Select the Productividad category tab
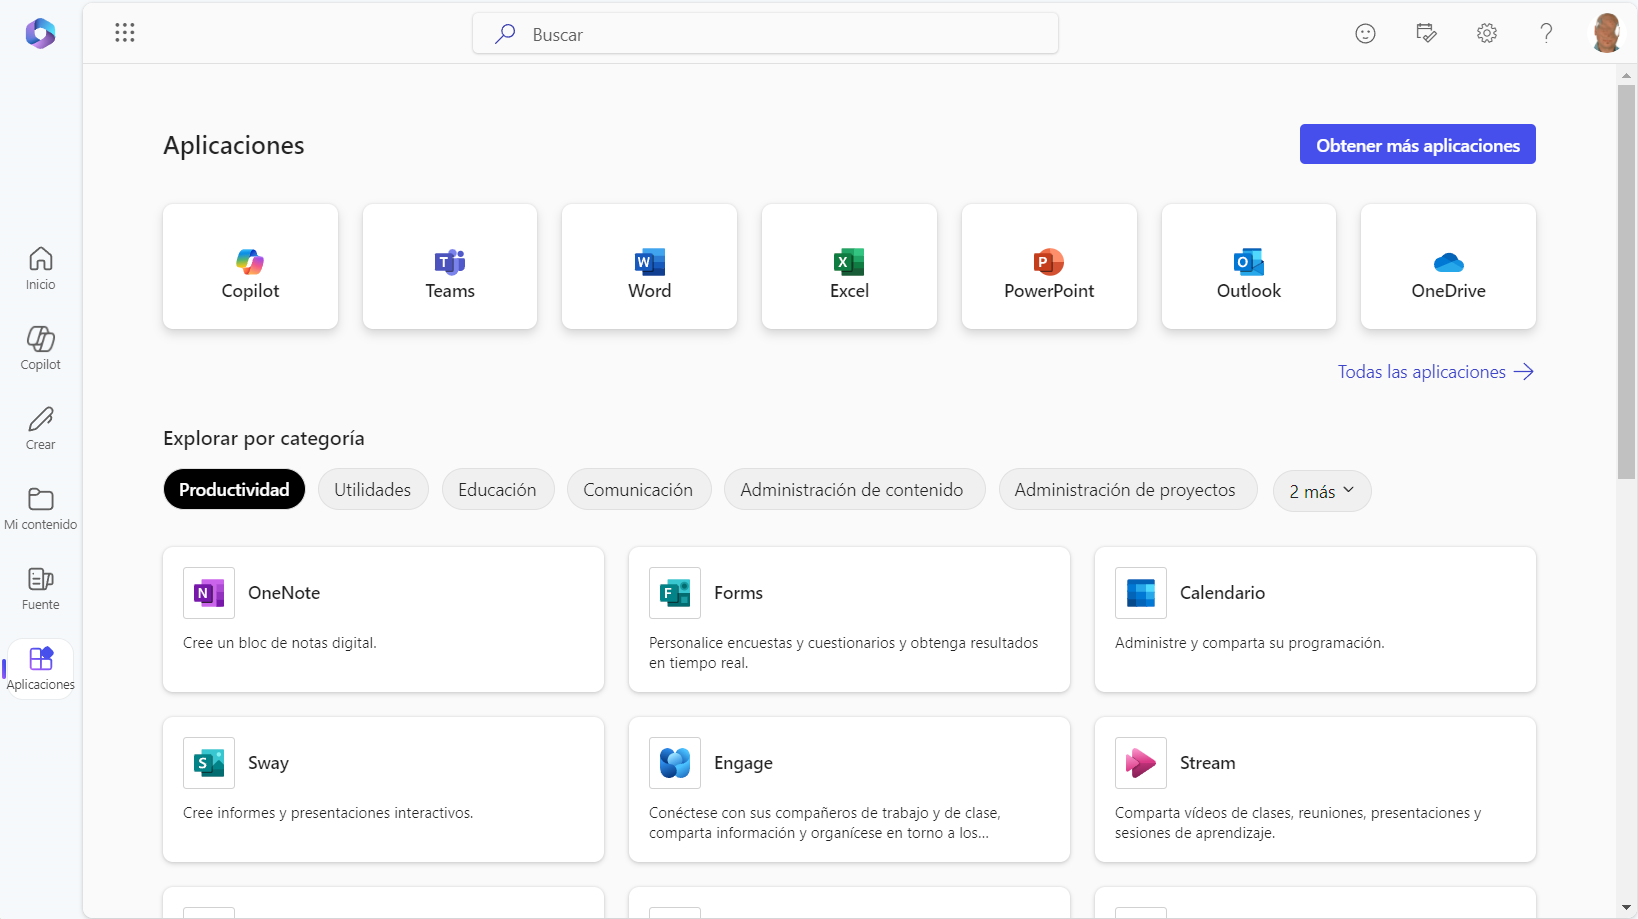Screen dimensions: 1638x919 [234, 489]
